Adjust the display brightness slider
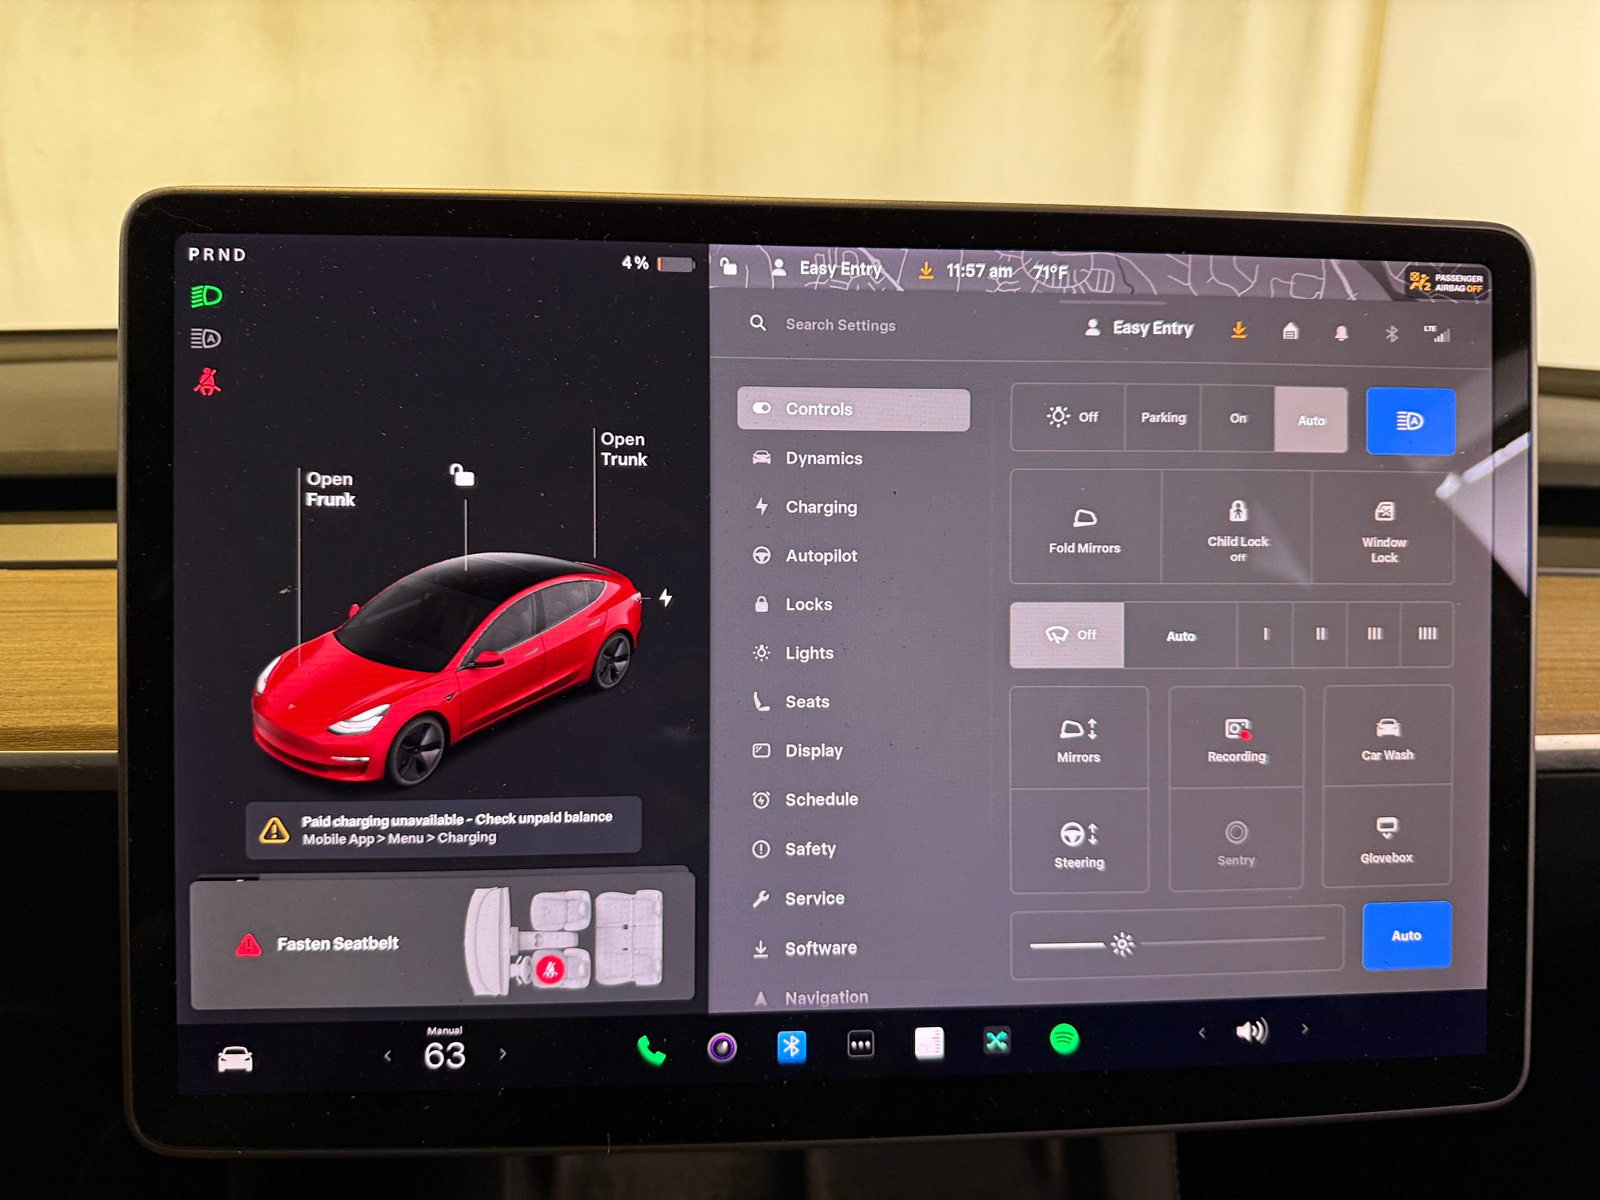 point(1177,943)
